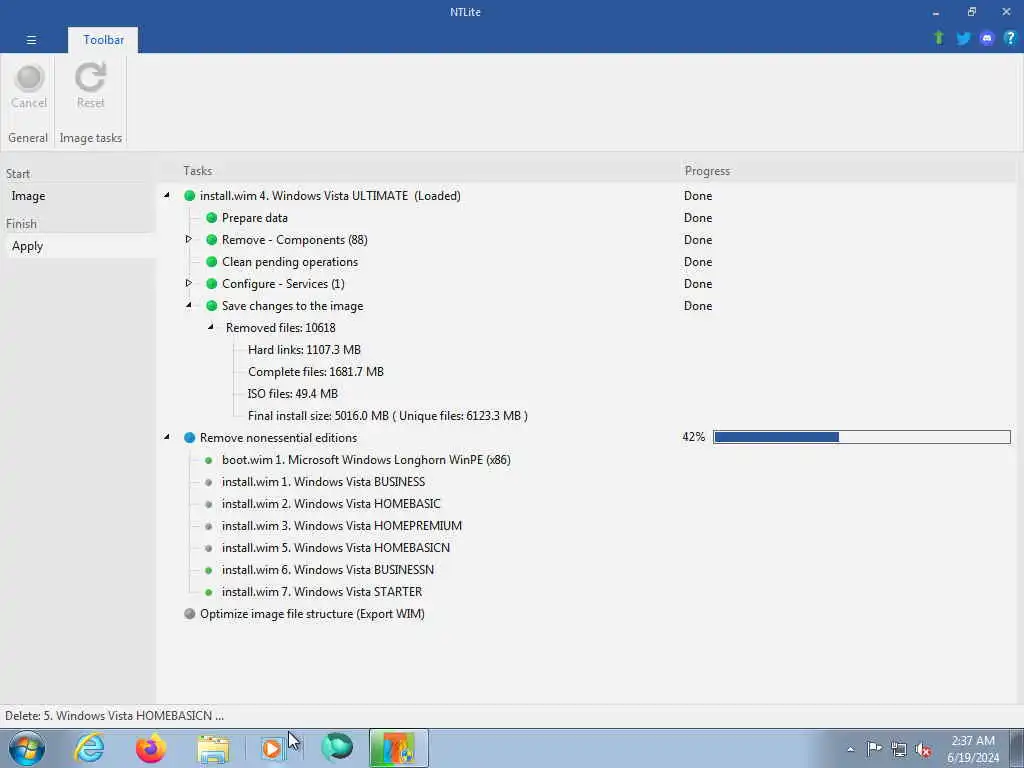Click the green dot beside Windows Vista STARTER
The image size is (1024, 768).
pyautogui.click(x=208, y=592)
